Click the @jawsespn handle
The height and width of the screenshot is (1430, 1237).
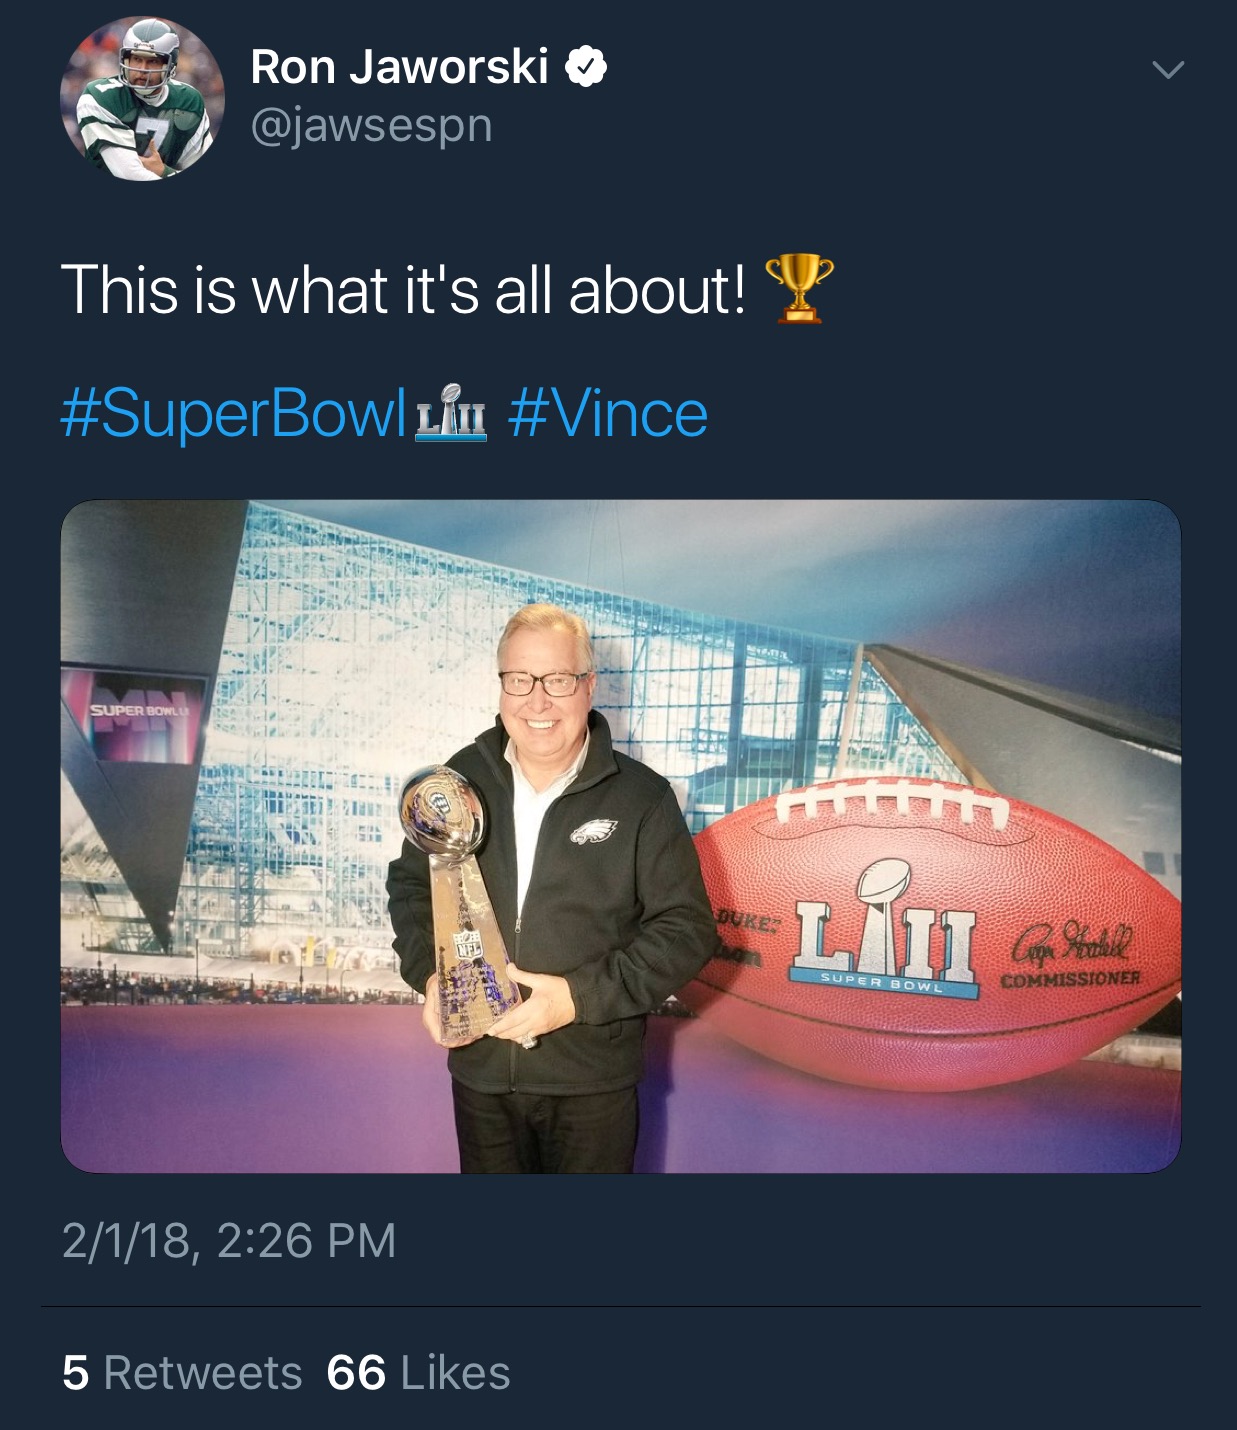[371, 126]
